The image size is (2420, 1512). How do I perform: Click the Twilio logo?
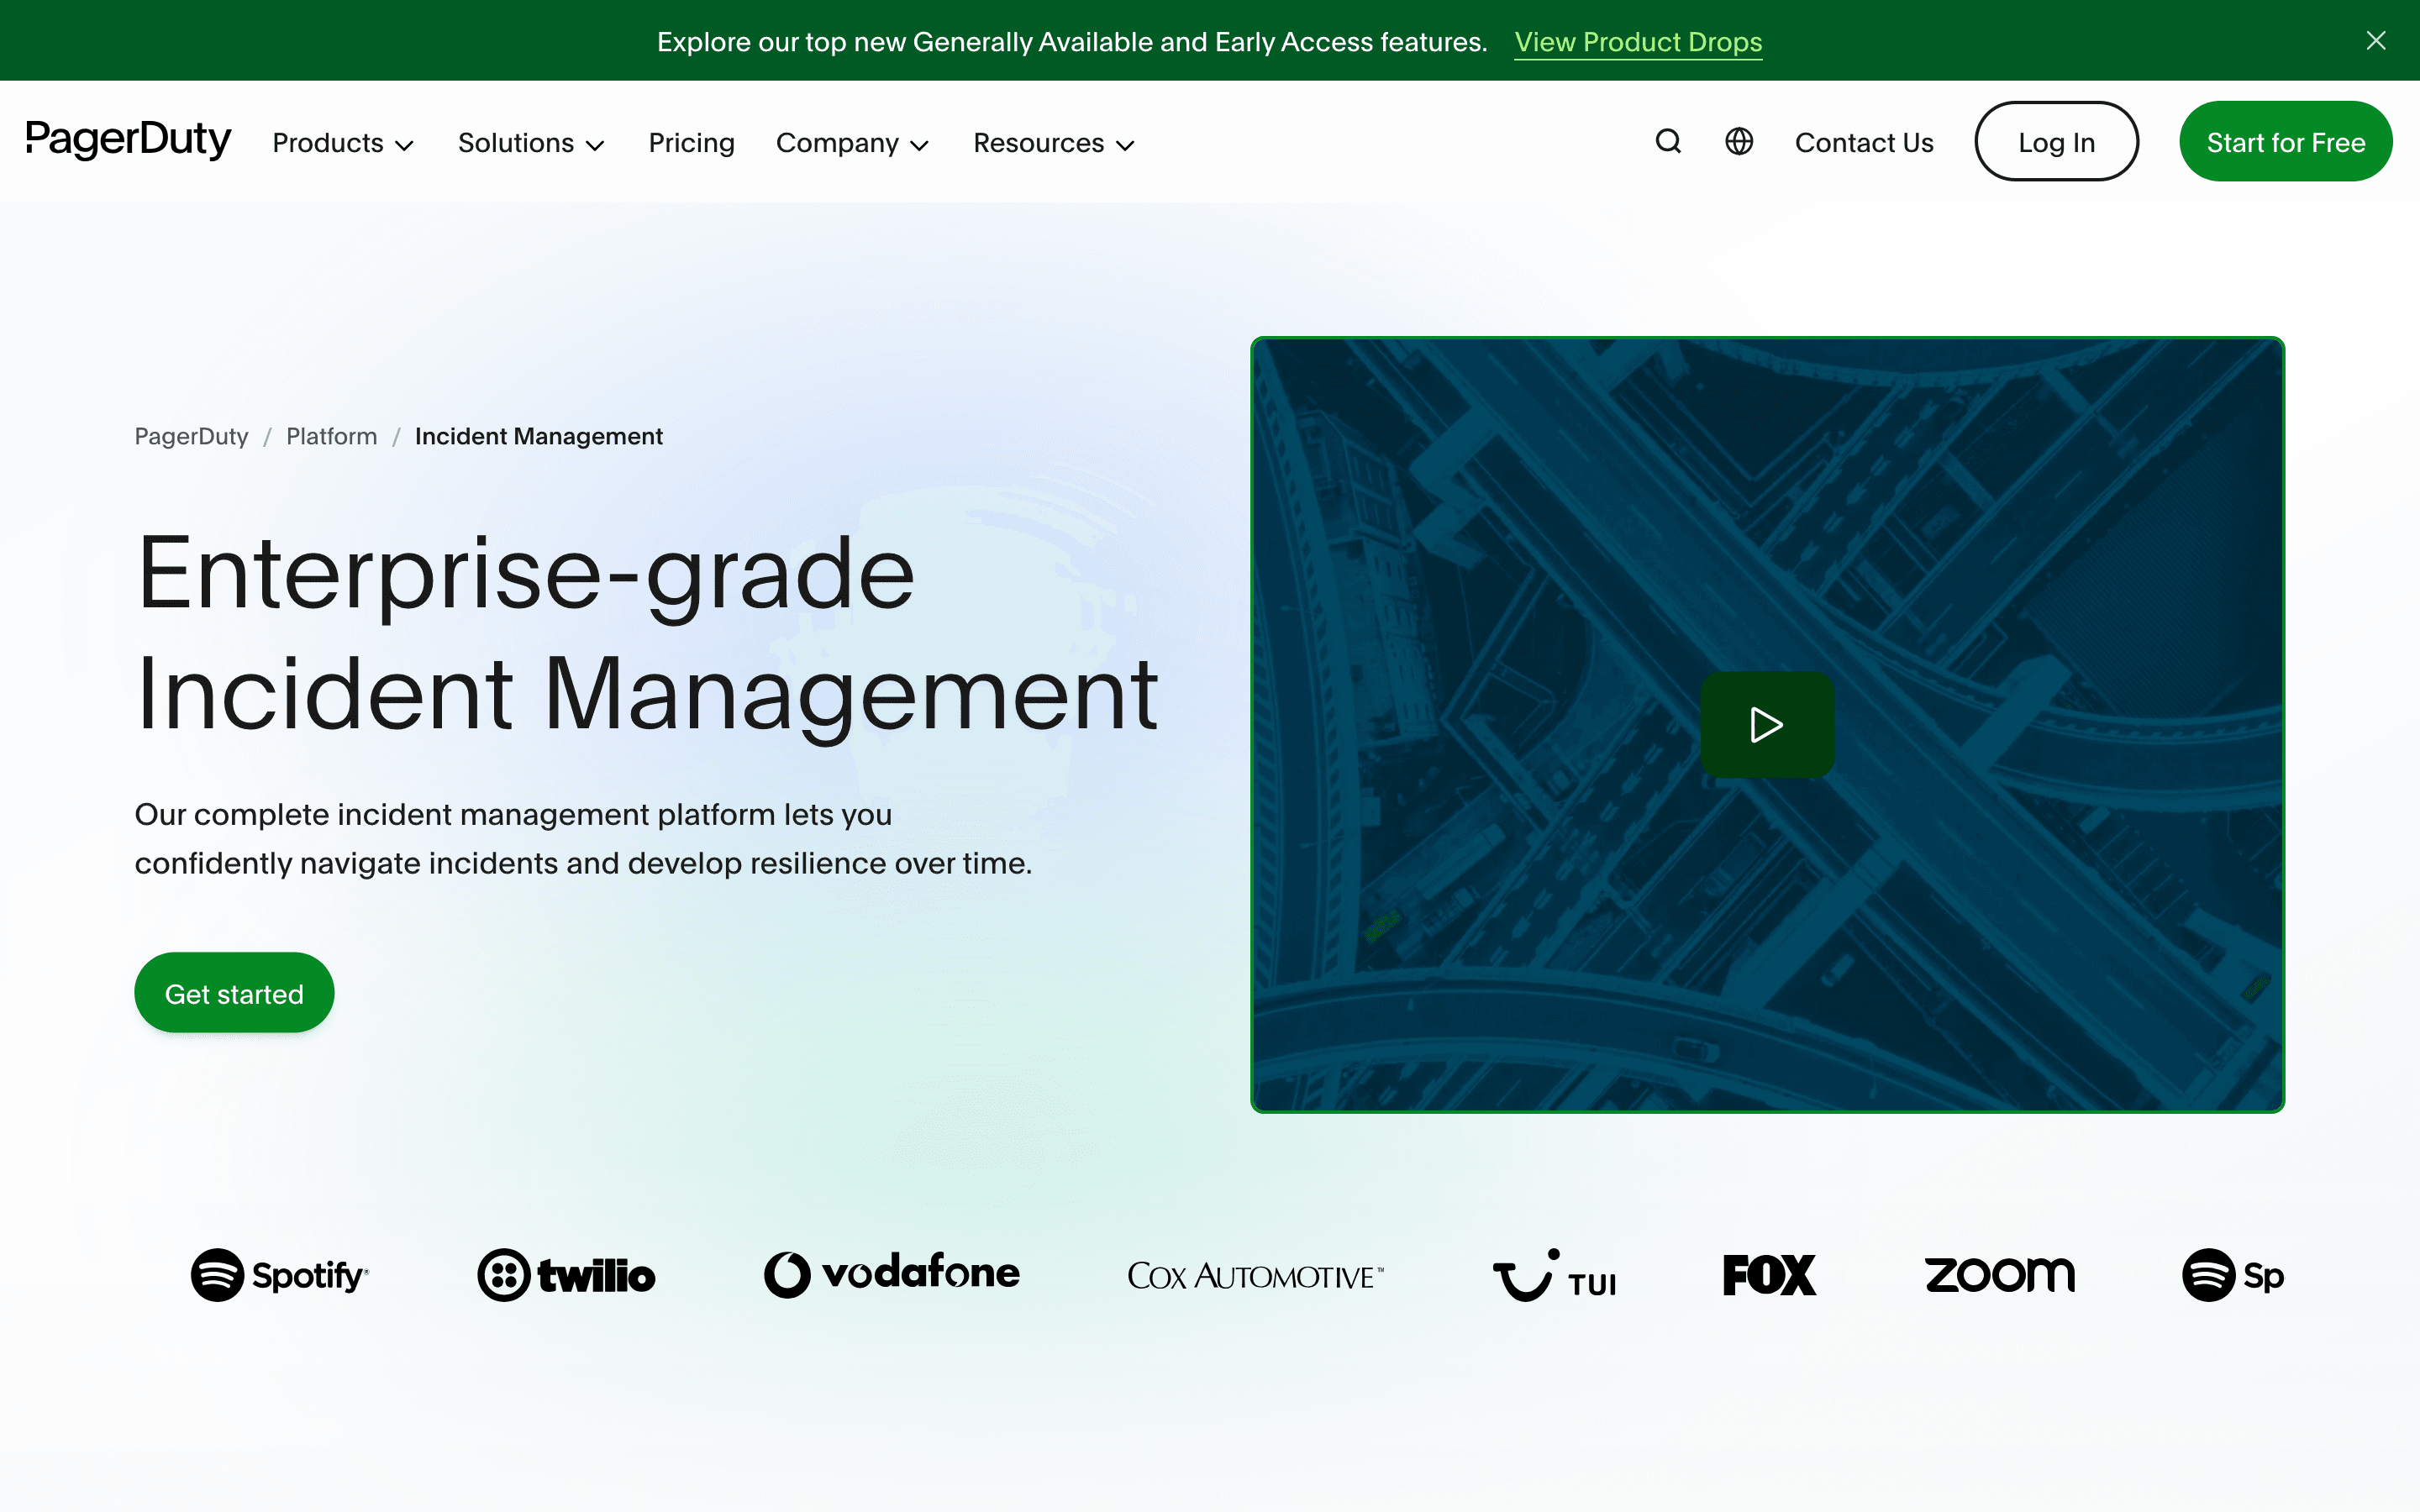pyautogui.click(x=566, y=1275)
